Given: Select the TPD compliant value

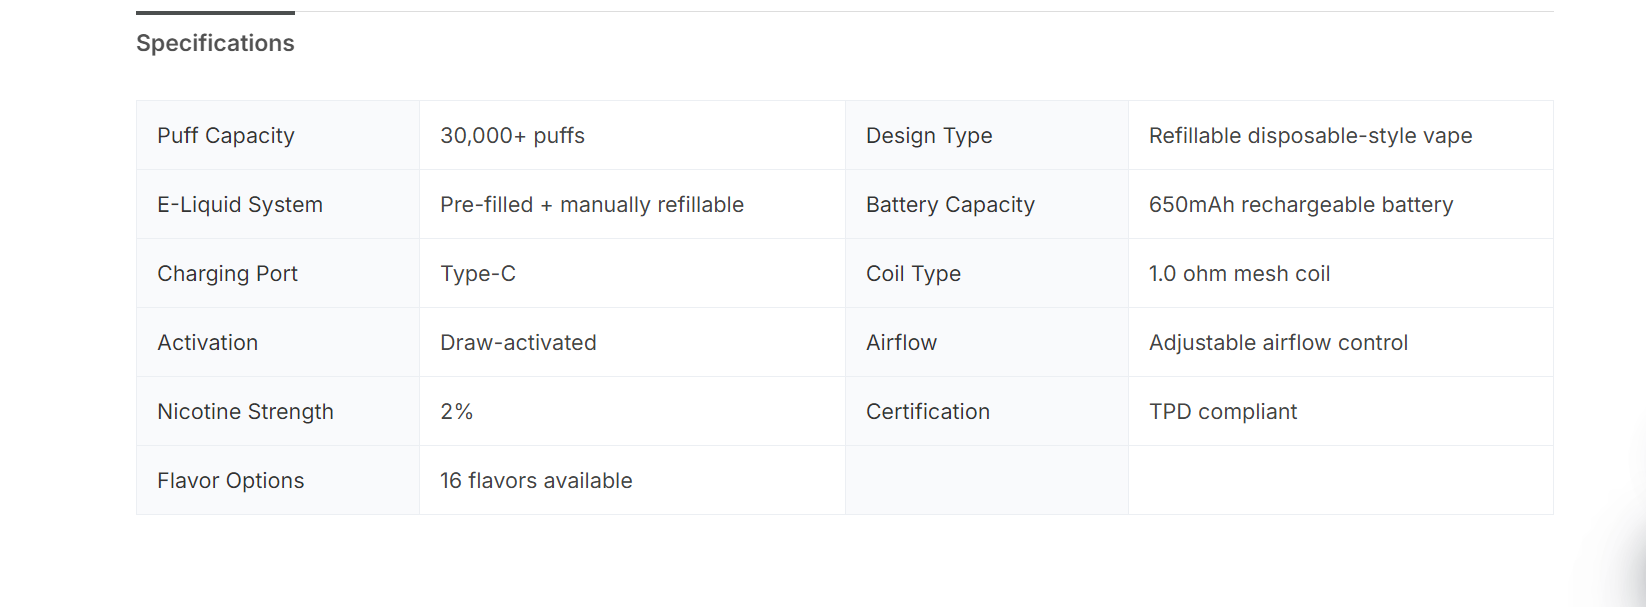Looking at the screenshot, I should 1222,412.
